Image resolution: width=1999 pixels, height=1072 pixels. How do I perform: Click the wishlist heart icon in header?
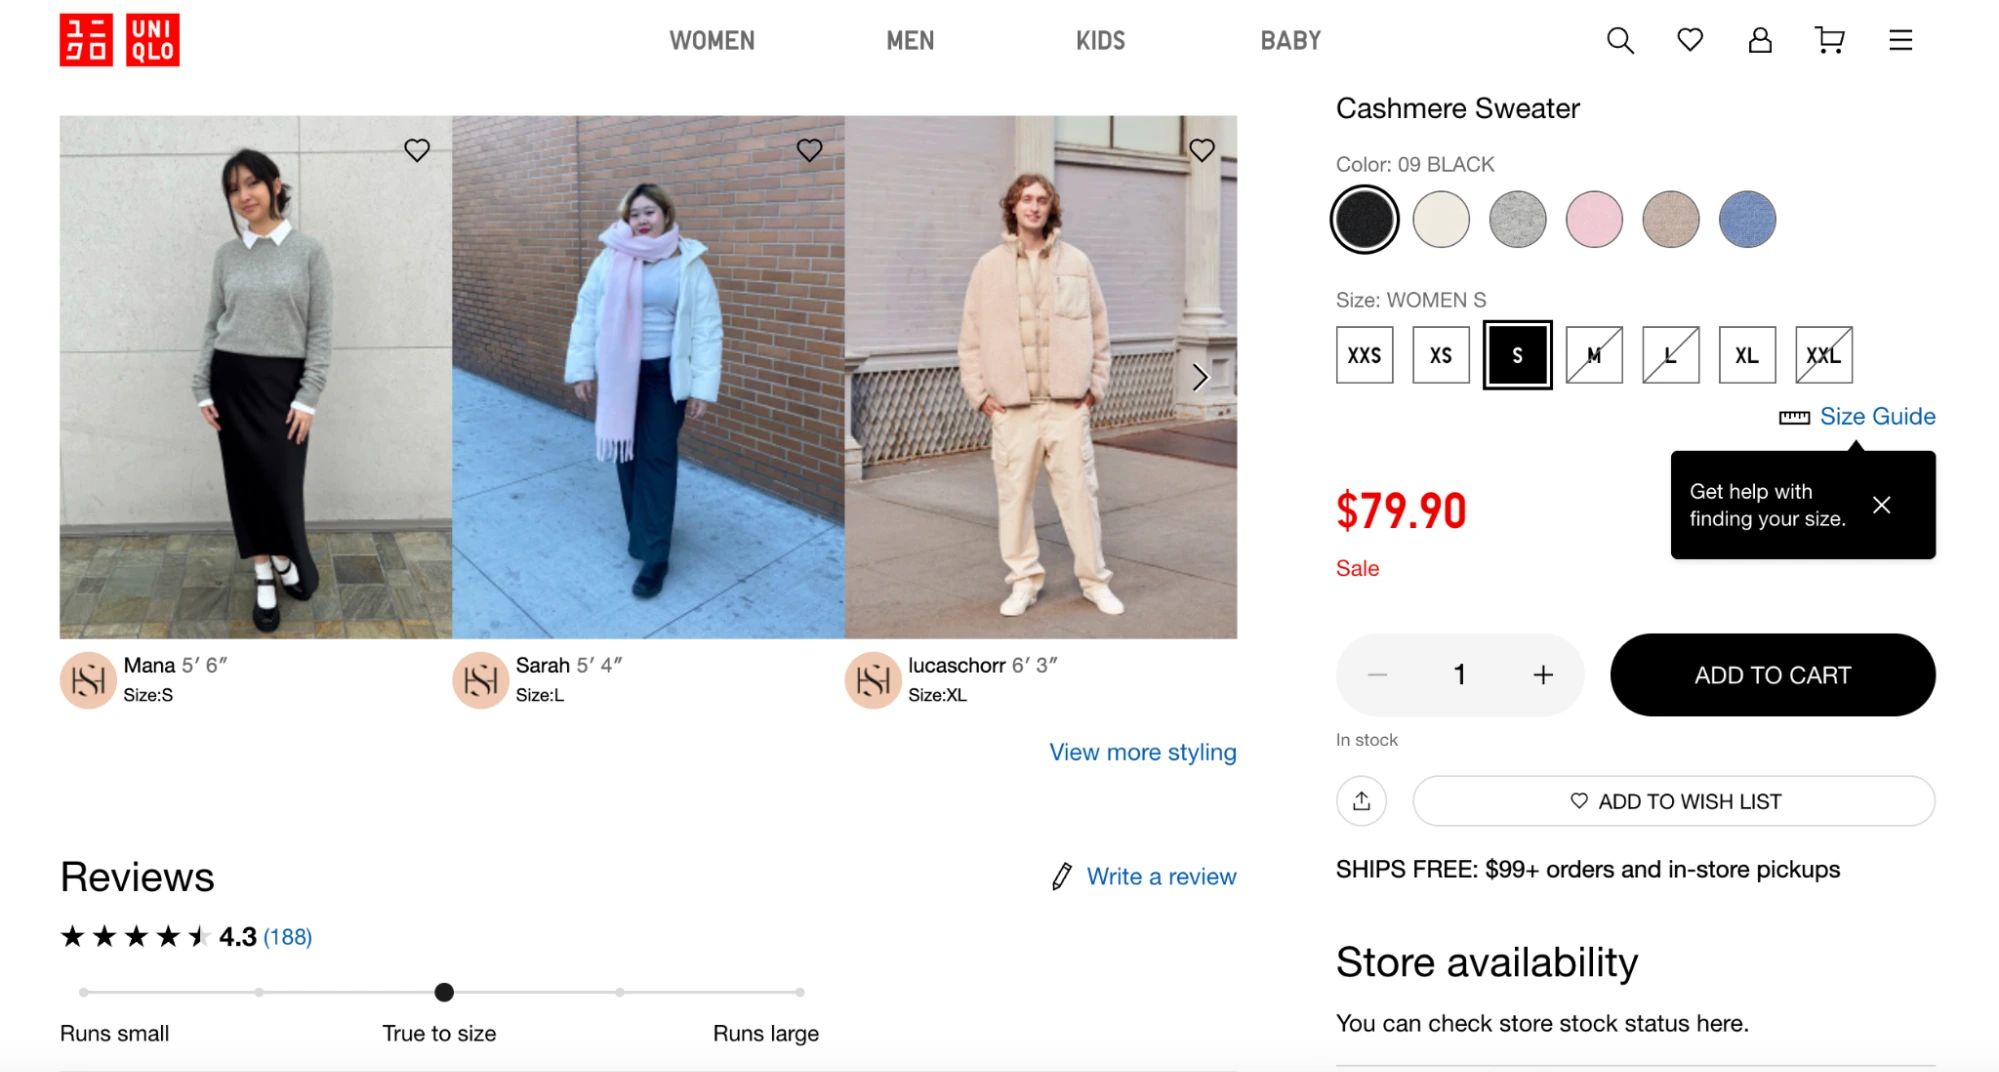[x=1690, y=41]
